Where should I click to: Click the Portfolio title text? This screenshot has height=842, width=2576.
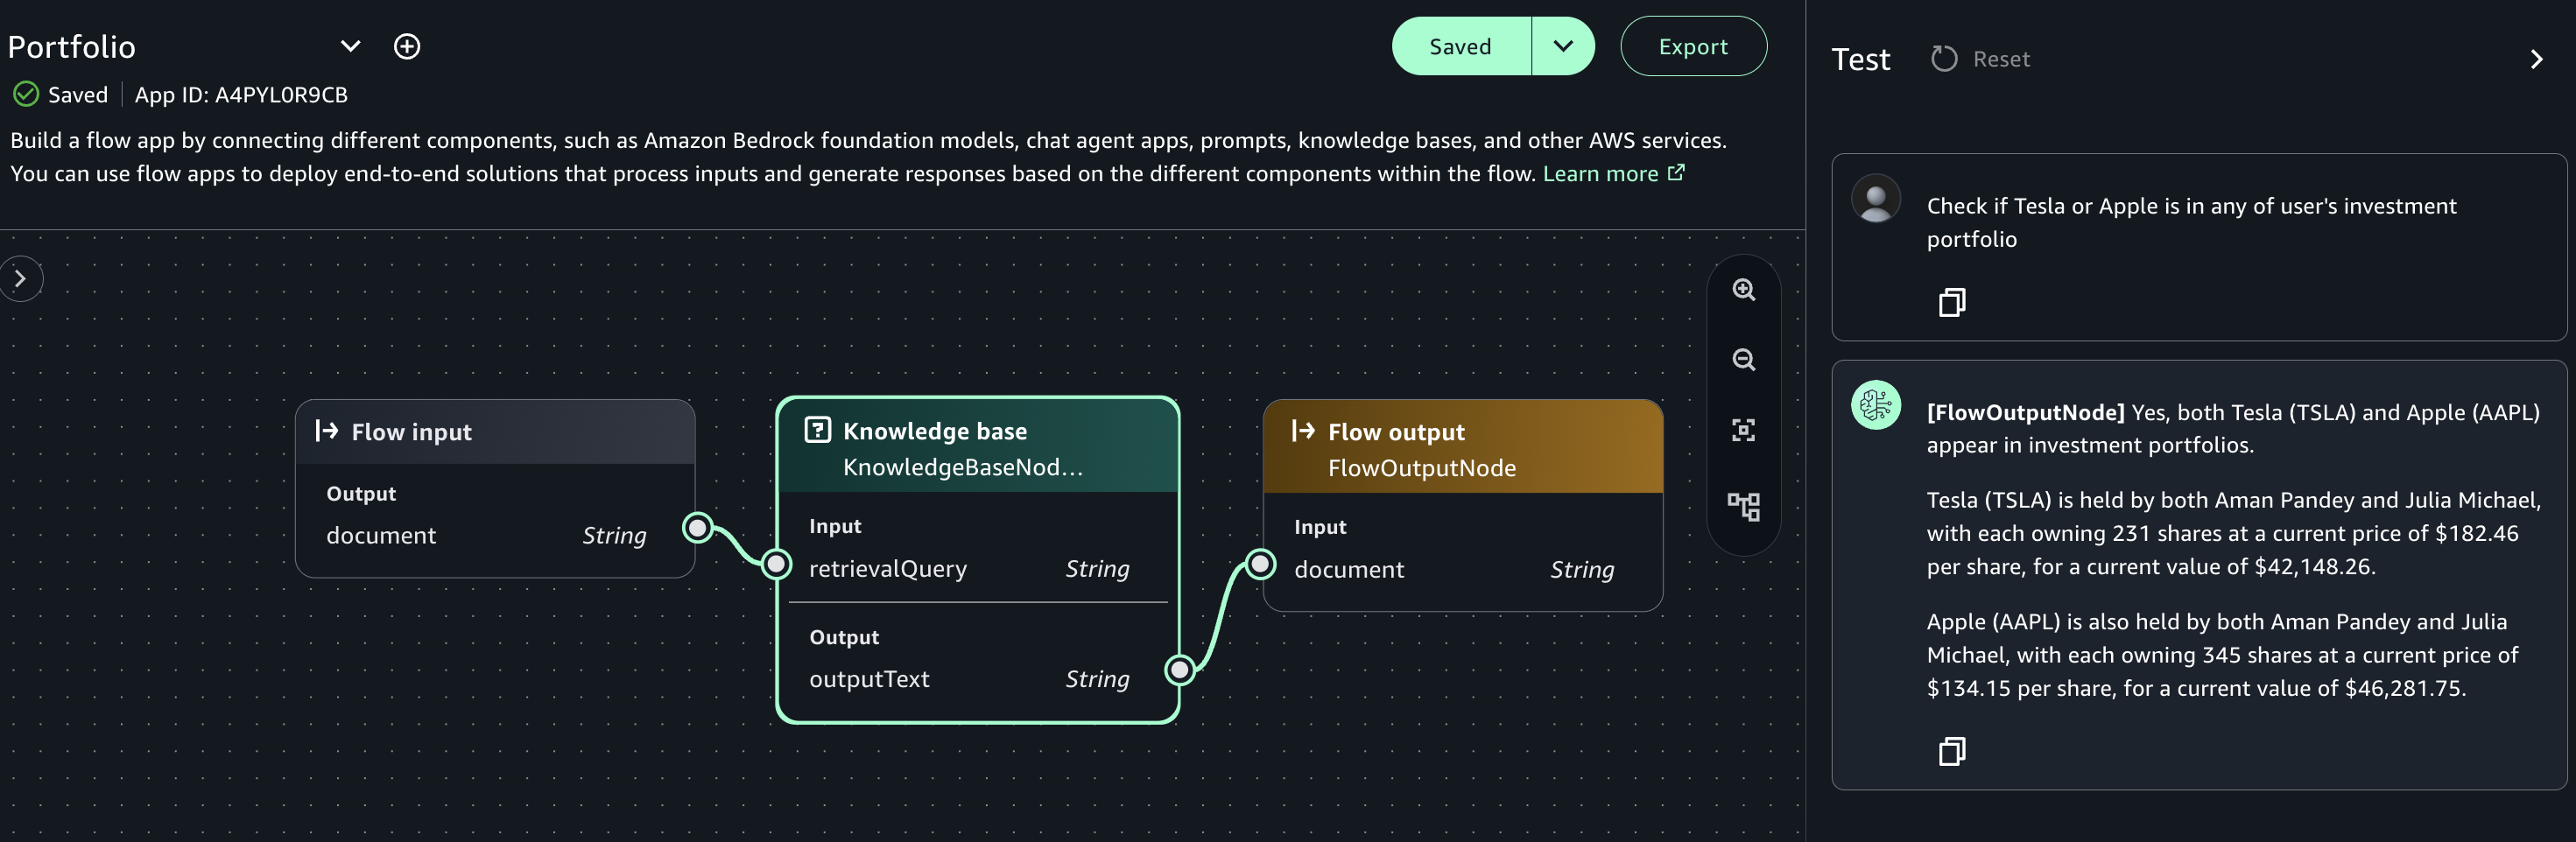(x=71, y=47)
